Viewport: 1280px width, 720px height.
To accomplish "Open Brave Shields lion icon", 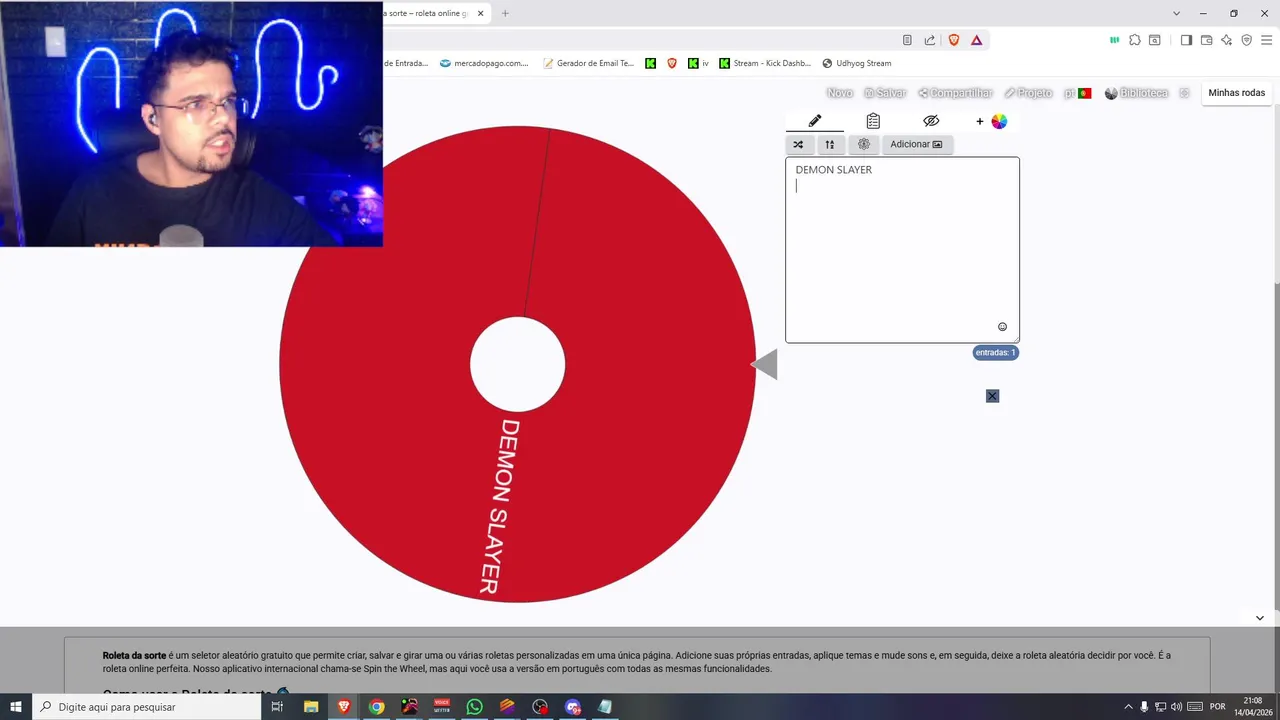I will (953, 40).
